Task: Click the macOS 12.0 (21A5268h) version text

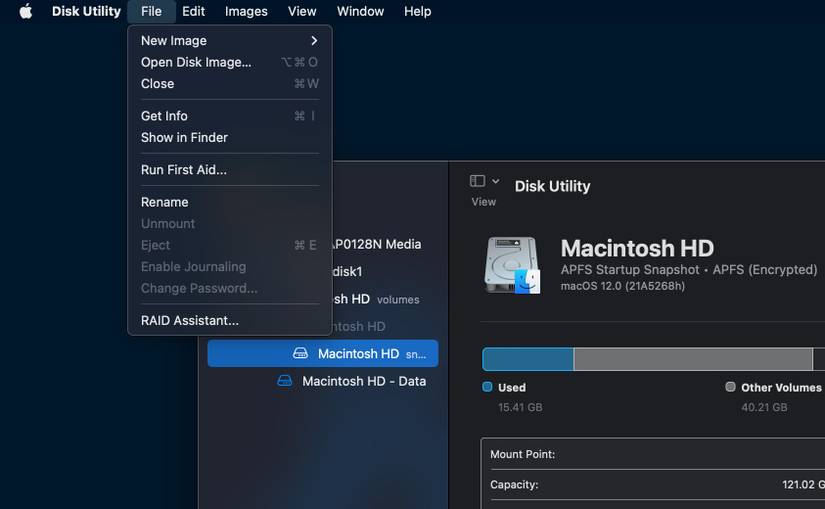Action: pos(622,286)
